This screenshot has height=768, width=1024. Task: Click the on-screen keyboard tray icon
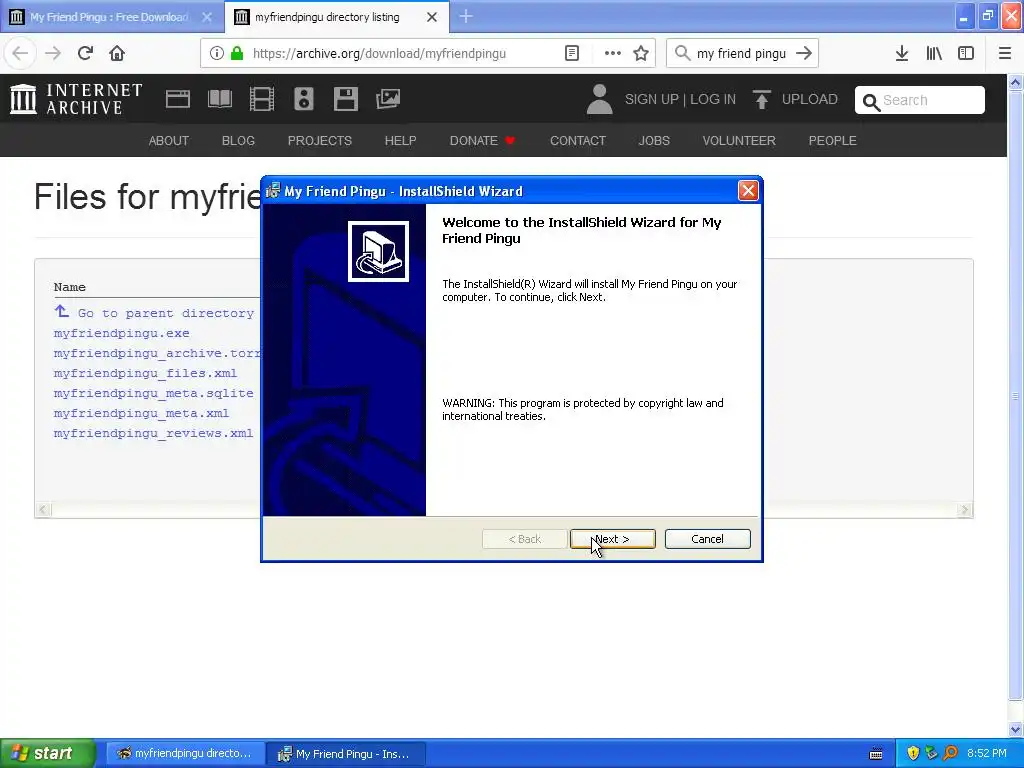click(x=876, y=754)
